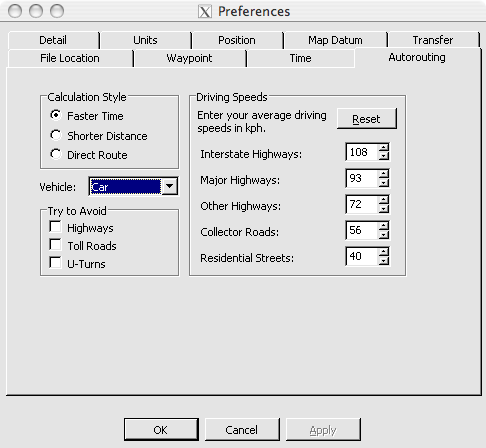Open the Units tab

tap(145, 40)
